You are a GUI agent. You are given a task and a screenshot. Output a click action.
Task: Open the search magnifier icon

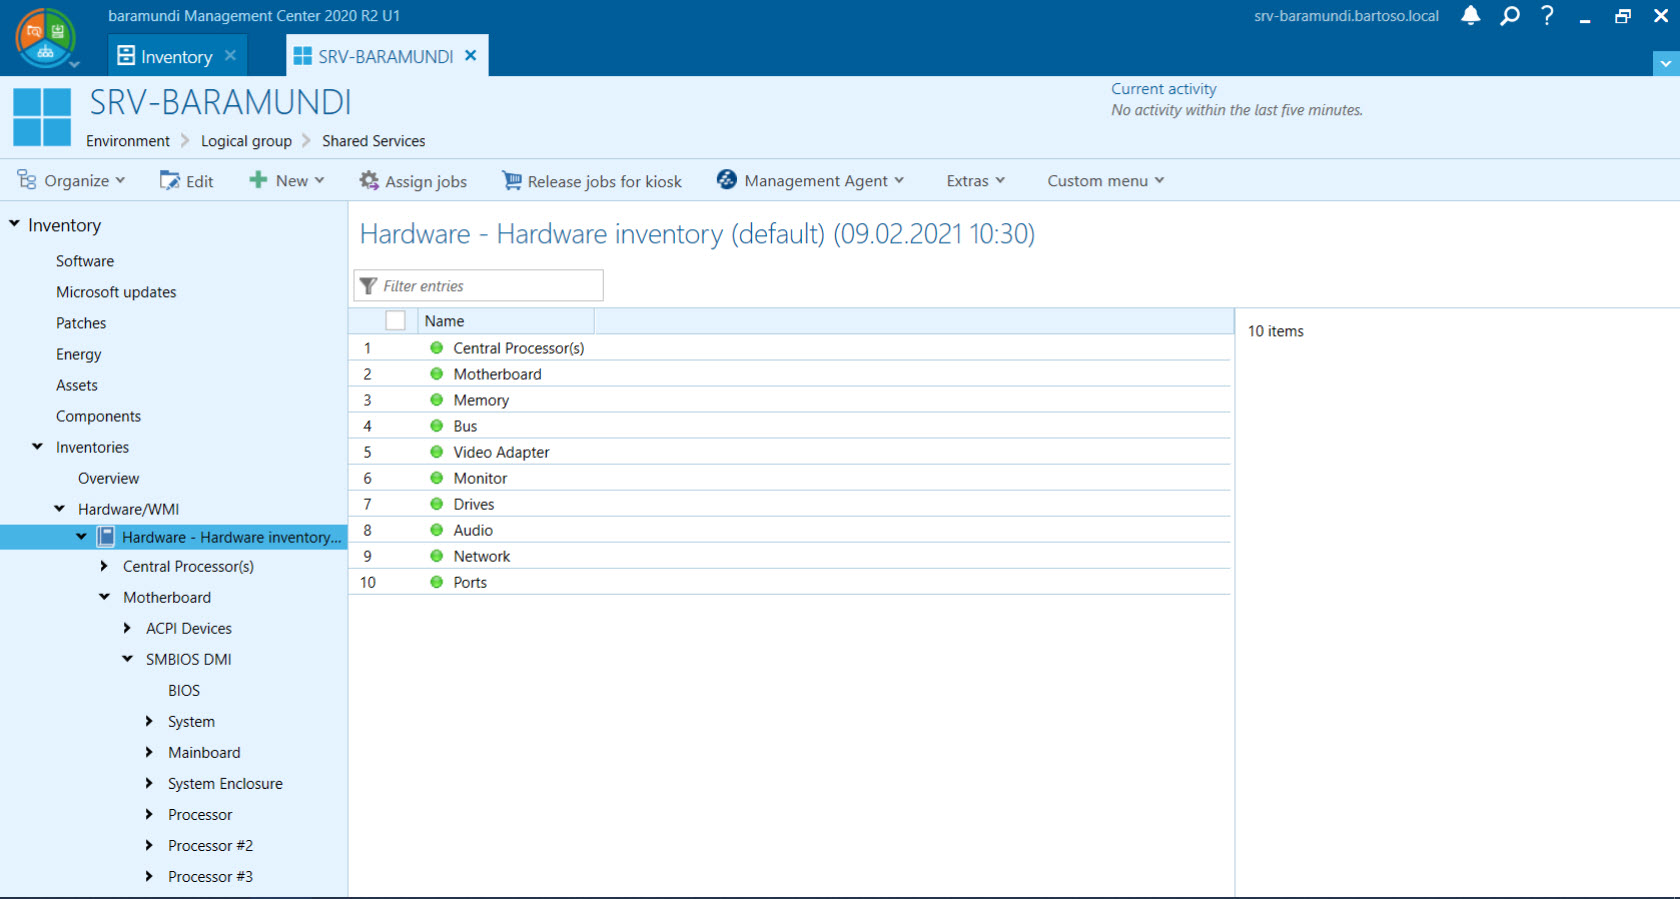1509,15
